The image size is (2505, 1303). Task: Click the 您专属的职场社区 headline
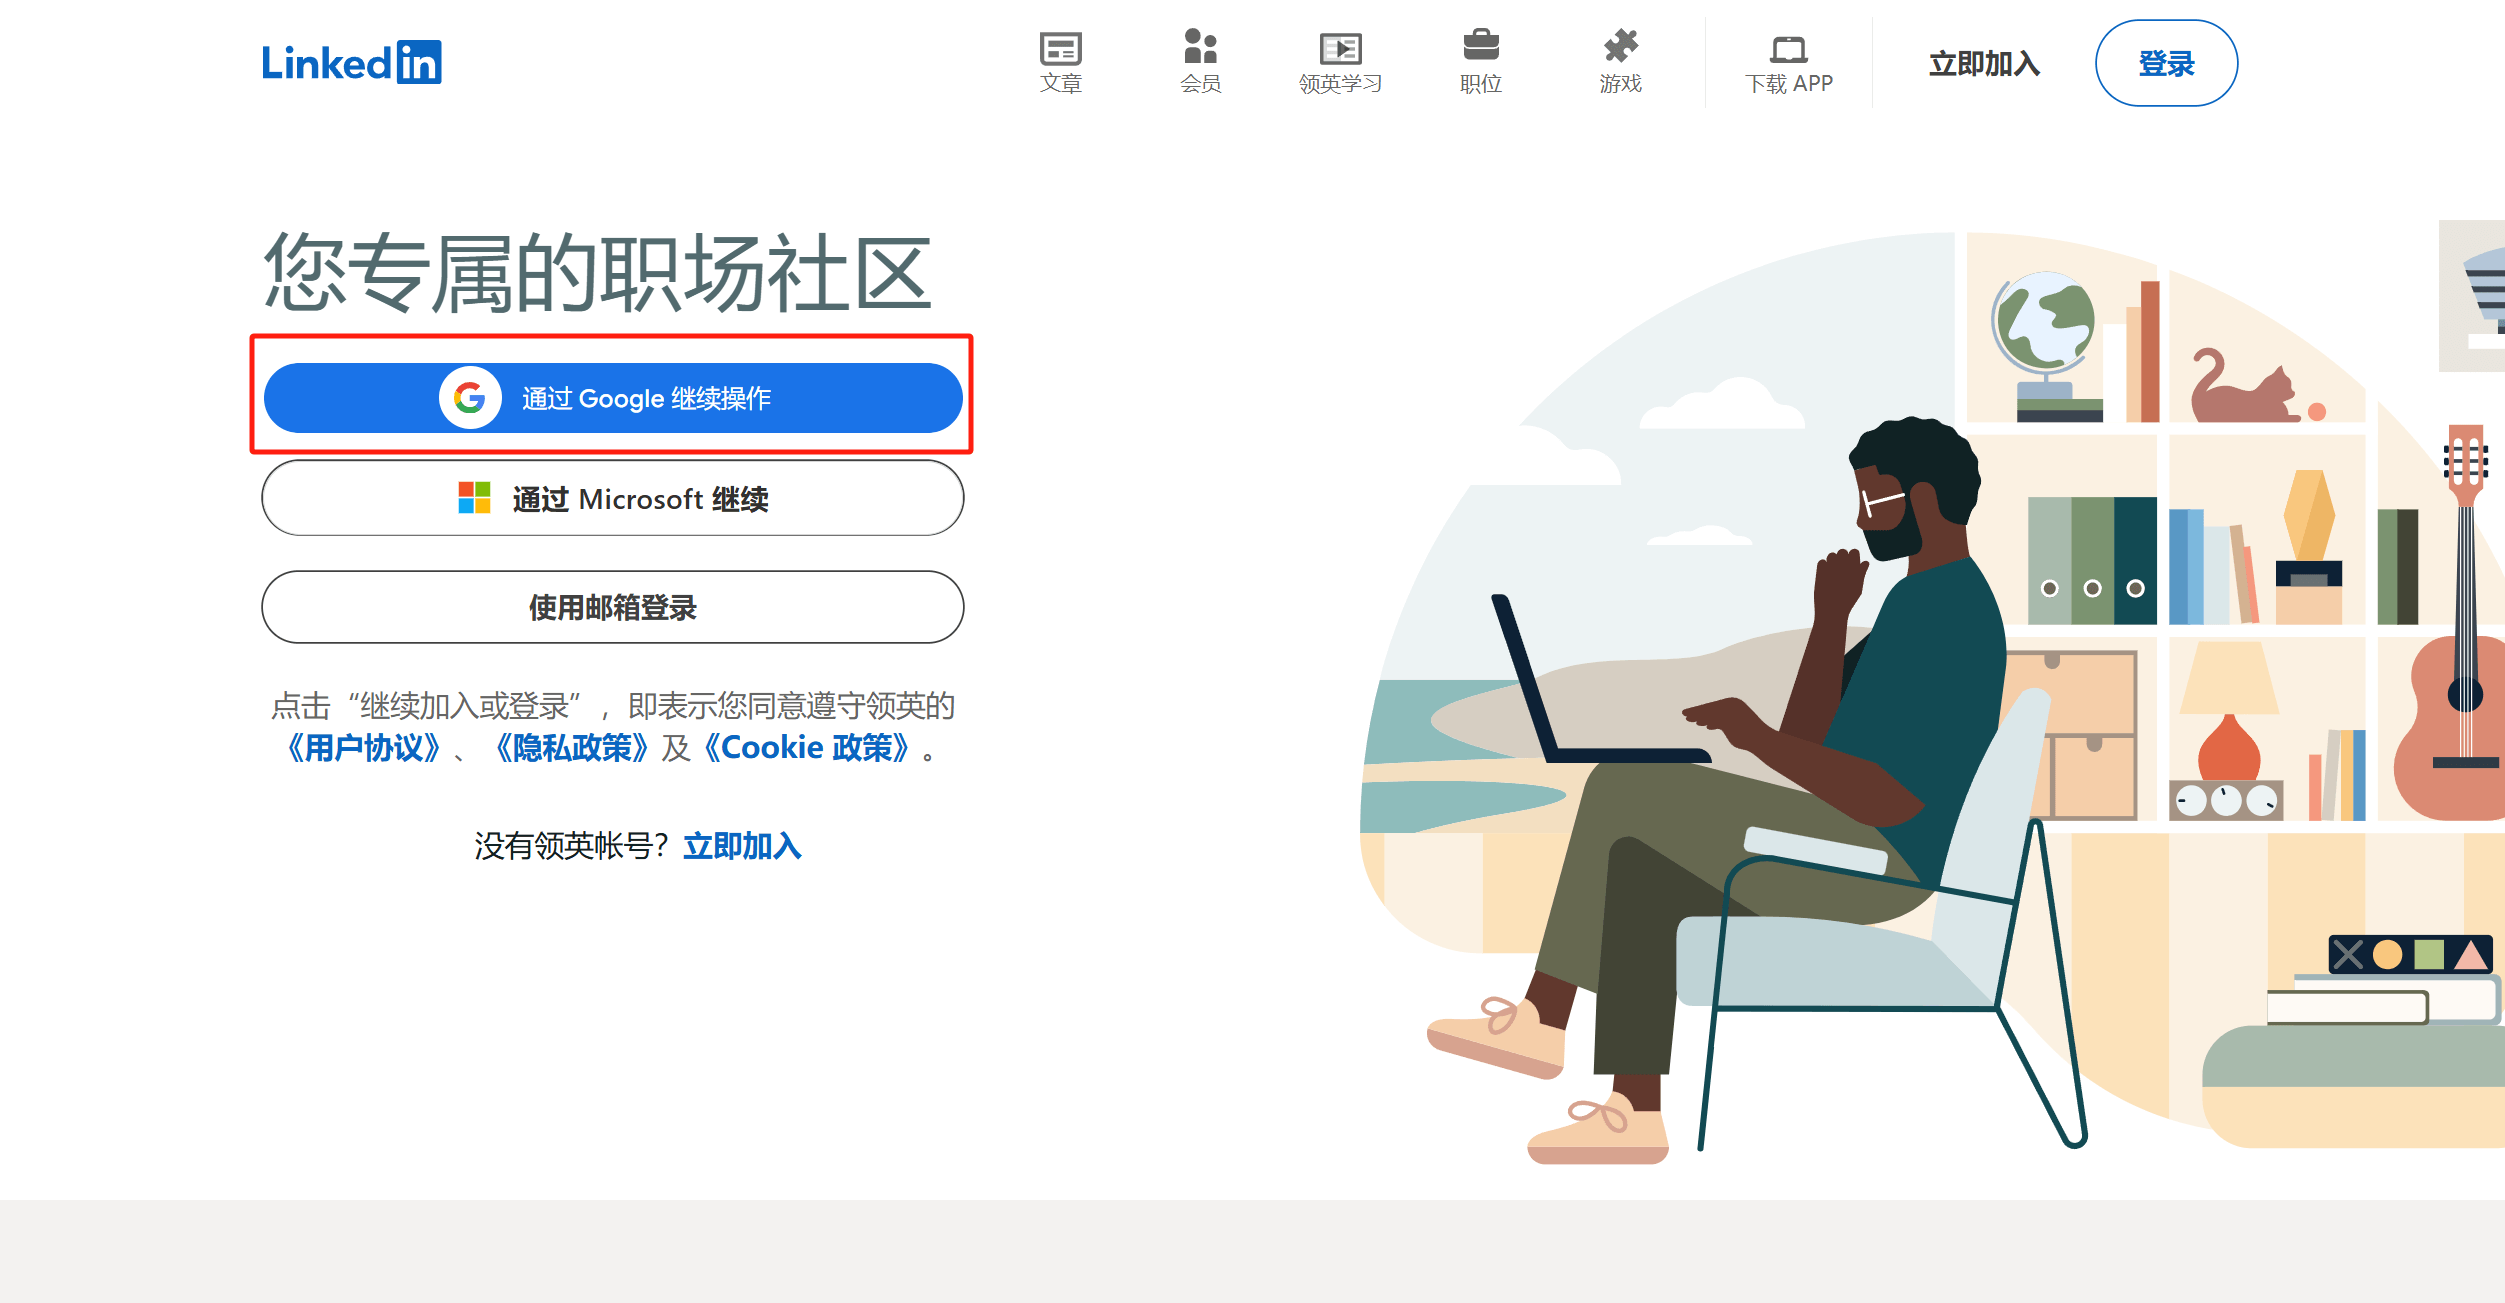pos(598,272)
